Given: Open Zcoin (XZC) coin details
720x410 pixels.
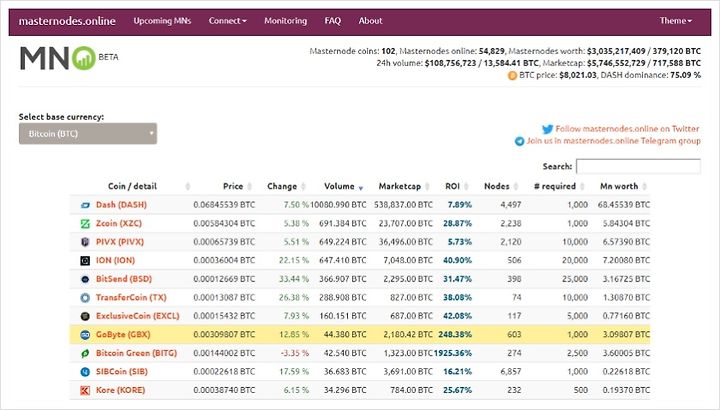Looking at the screenshot, I should coord(119,223).
